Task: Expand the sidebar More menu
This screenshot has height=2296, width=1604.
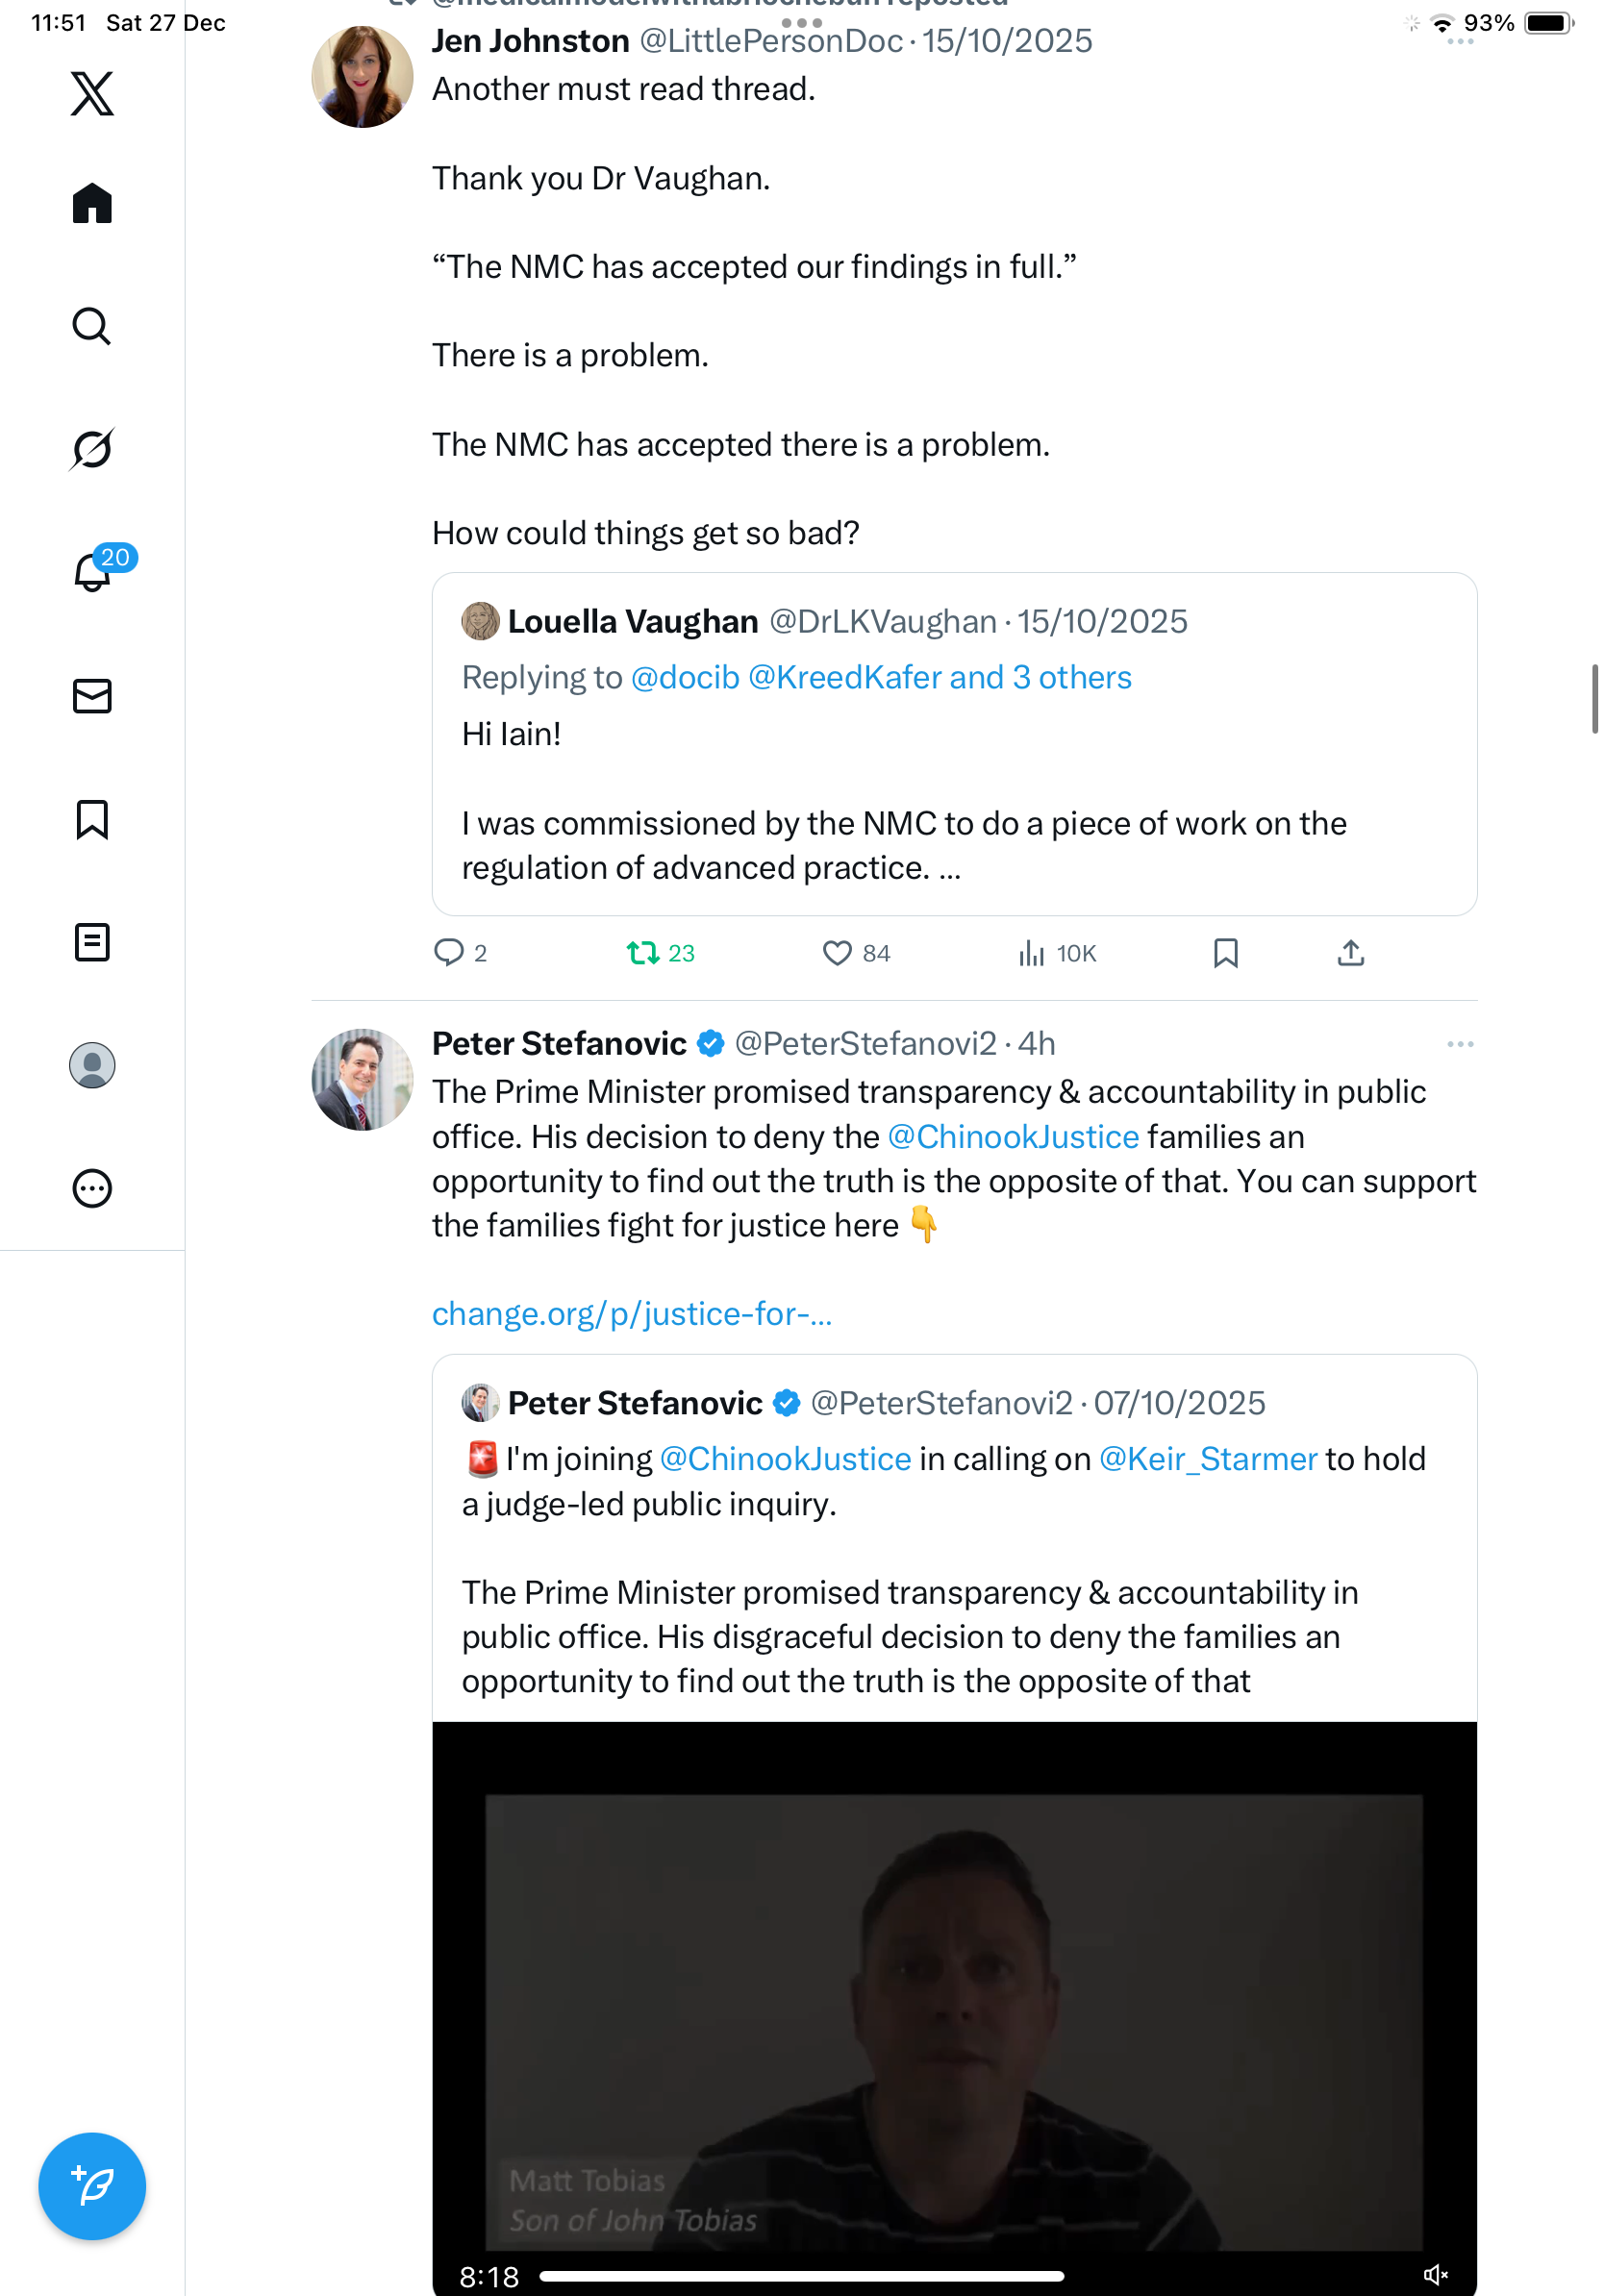Action: point(92,1188)
